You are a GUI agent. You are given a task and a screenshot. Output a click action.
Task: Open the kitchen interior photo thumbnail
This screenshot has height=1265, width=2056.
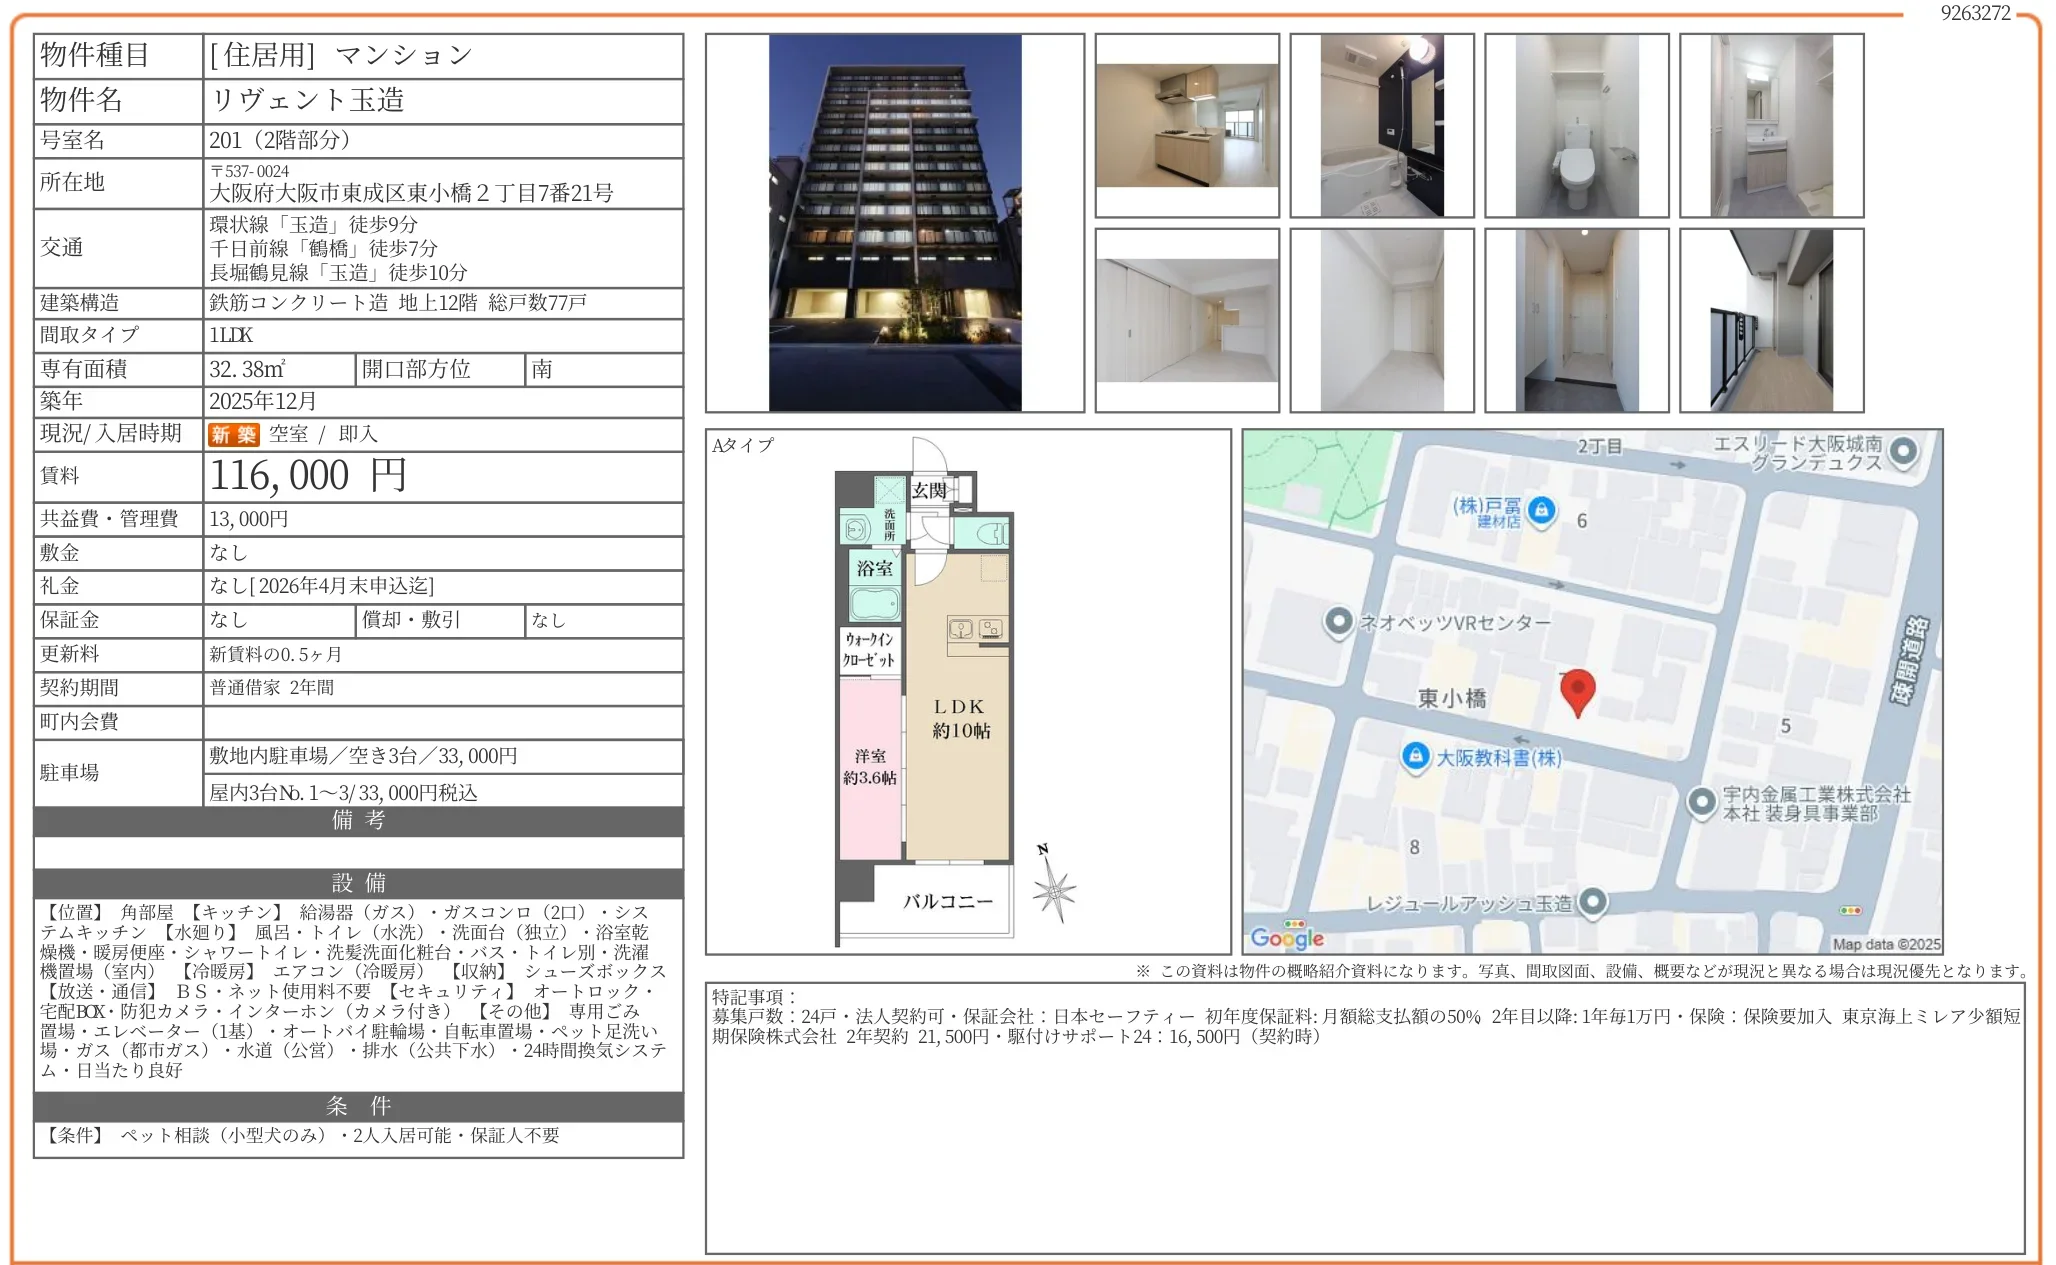point(1187,126)
